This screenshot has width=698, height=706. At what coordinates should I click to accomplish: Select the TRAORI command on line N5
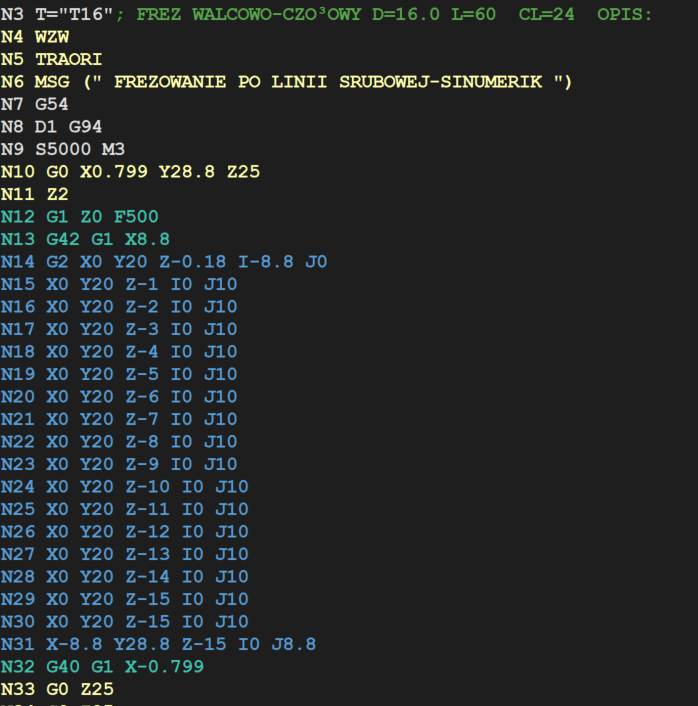coord(68,60)
